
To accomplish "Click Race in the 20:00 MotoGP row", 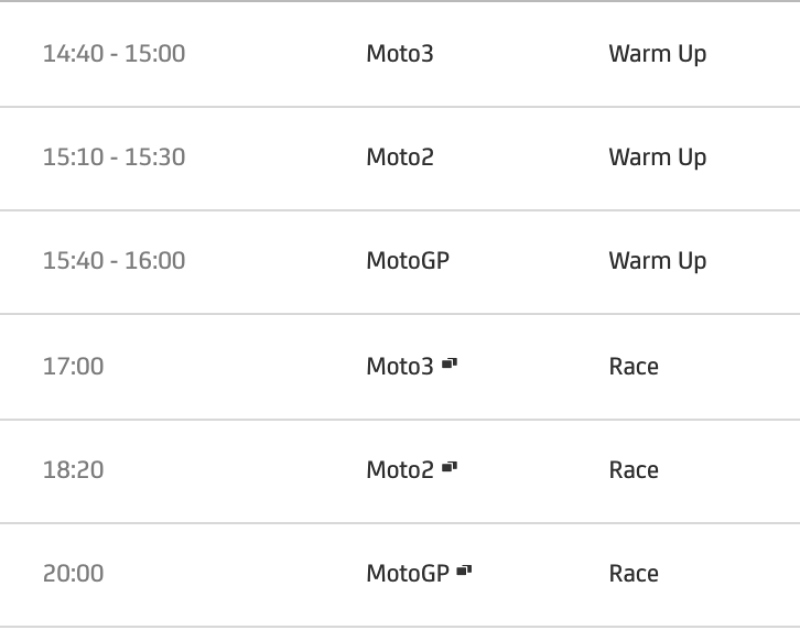I will pos(633,574).
